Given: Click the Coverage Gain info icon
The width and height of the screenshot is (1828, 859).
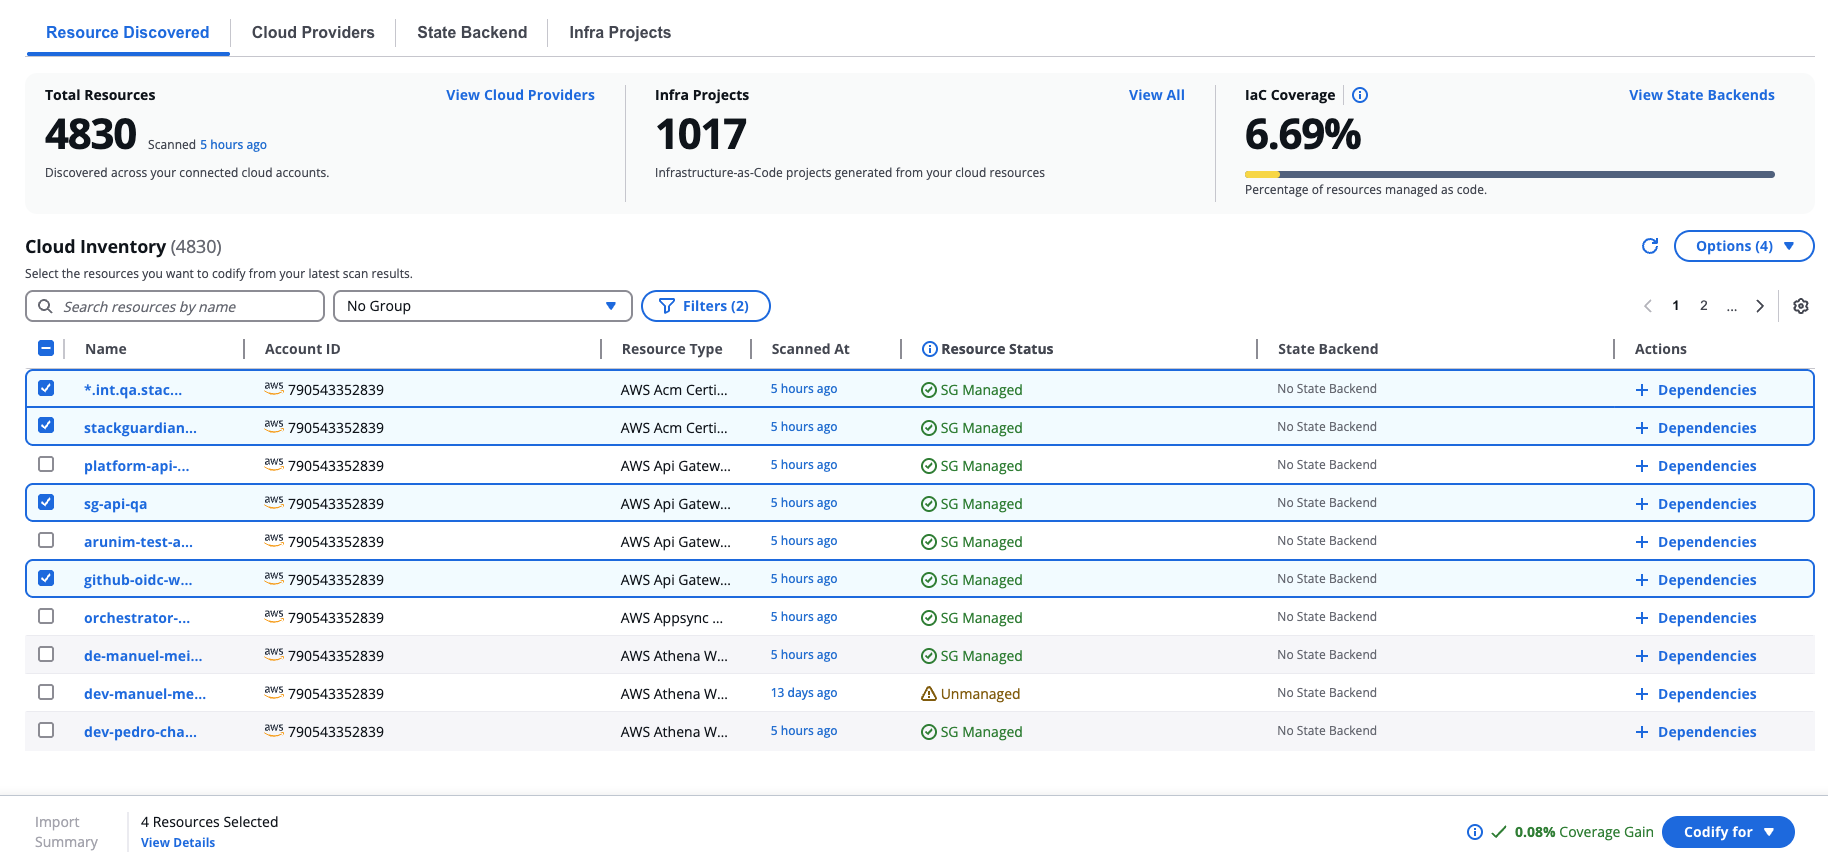Looking at the screenshot, I should (1474, 832).
